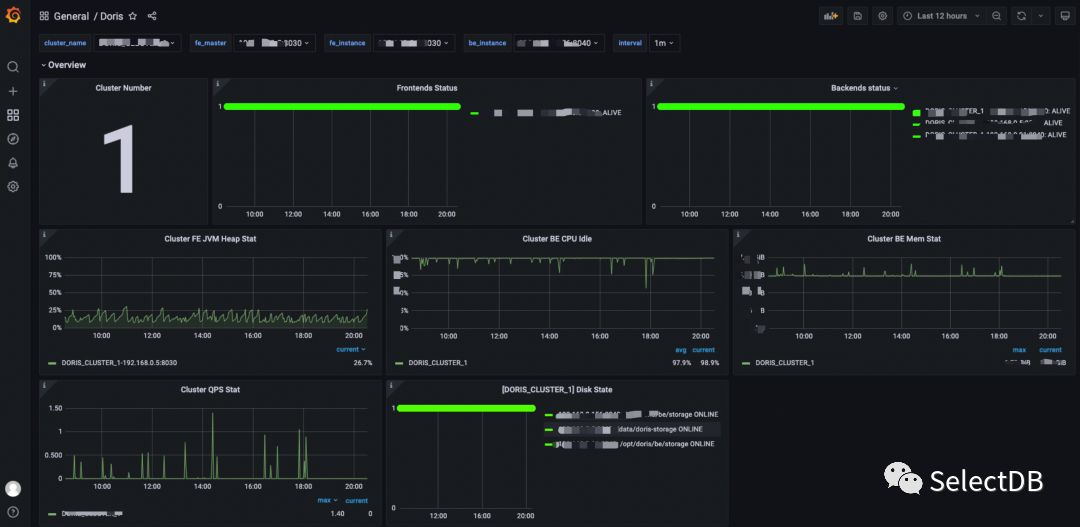Toggle DORIS_CLUSTER_1 series in BE Mem Stat legend
The width and height of the screenshot is (1080, 527).
tap(785, 362)
